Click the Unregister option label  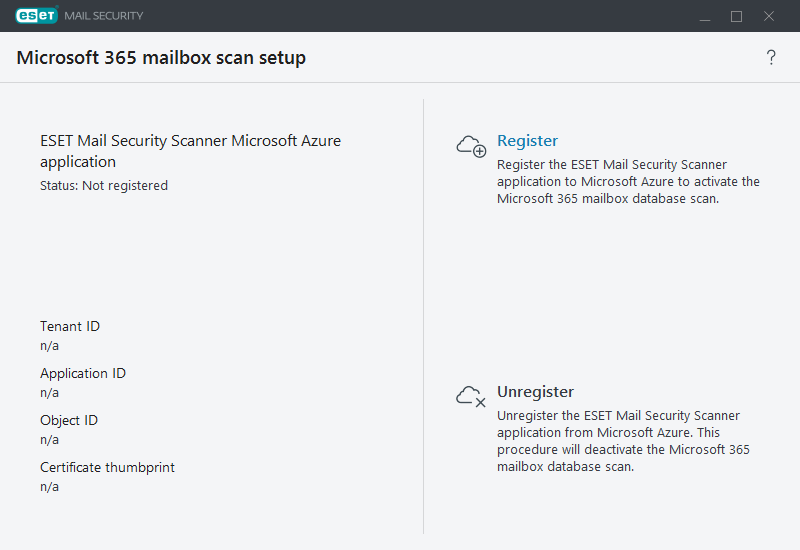coord(535,392)
